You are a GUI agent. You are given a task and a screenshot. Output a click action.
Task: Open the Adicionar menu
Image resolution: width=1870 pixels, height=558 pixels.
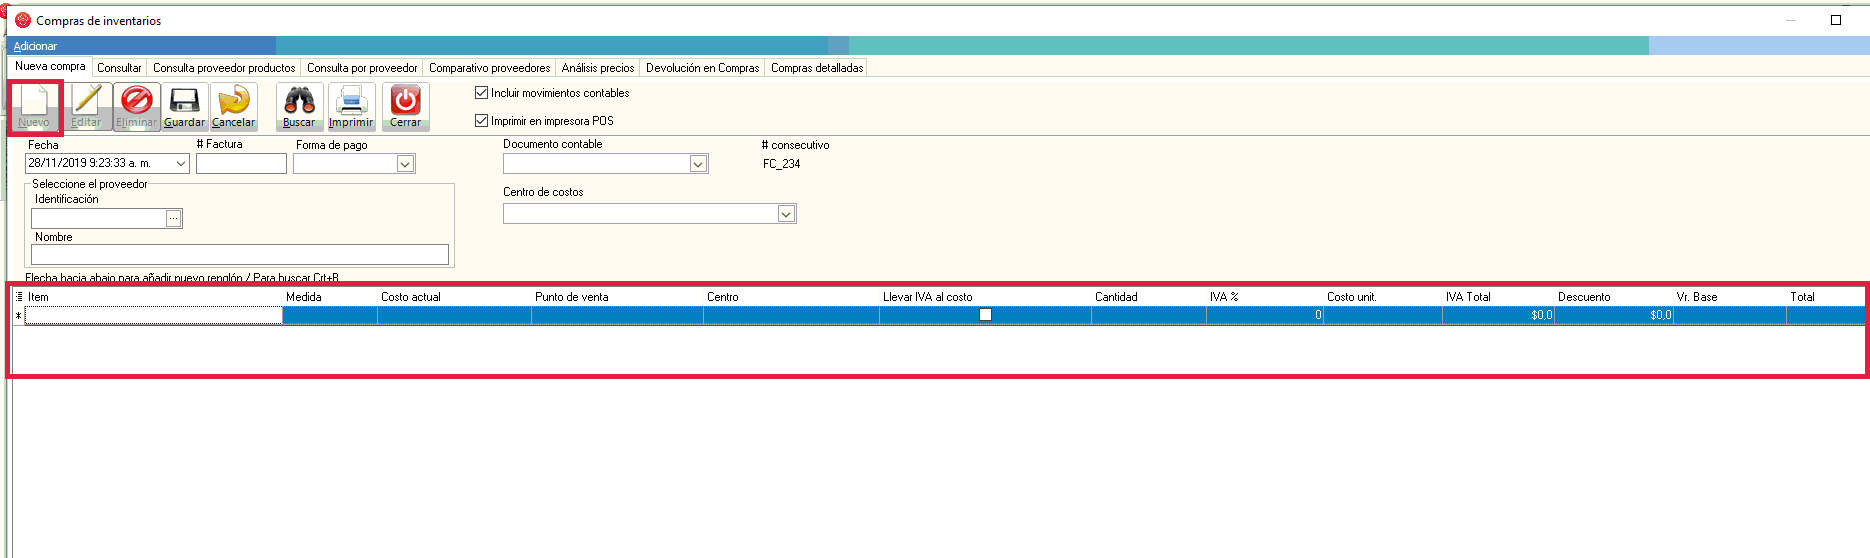coord(35,46)
